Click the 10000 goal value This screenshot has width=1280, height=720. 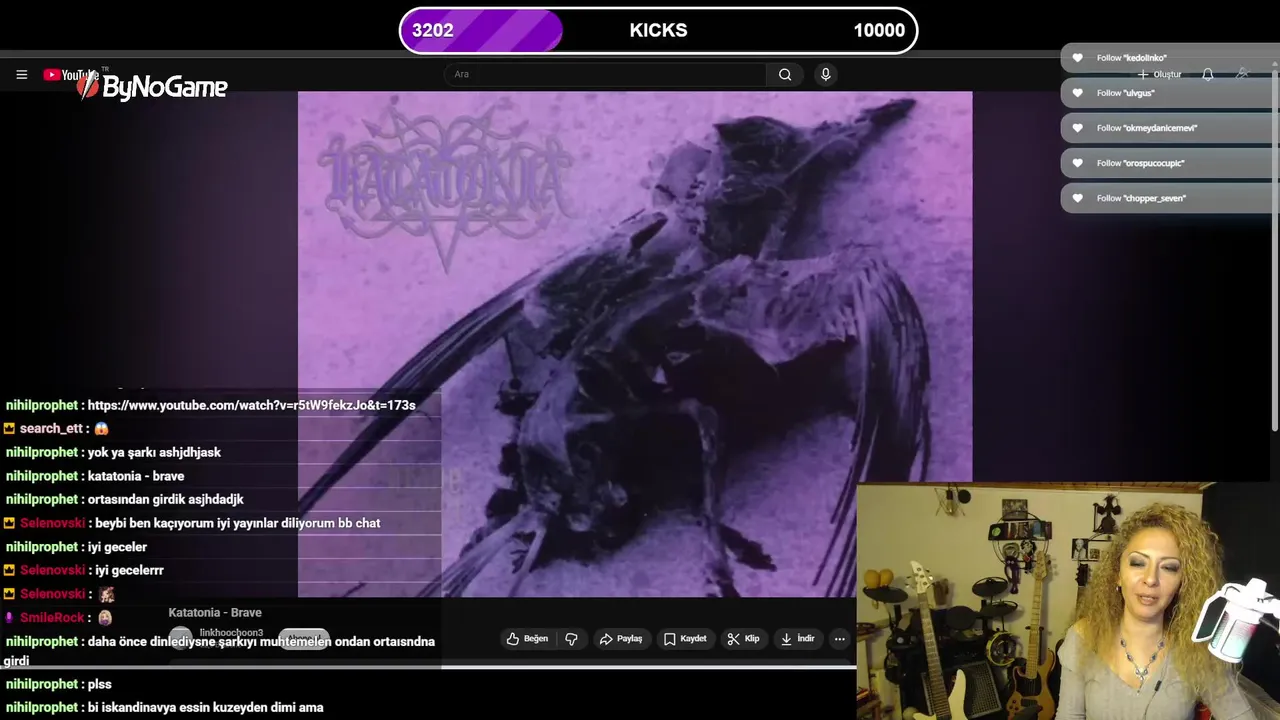[x=879, y=30]
